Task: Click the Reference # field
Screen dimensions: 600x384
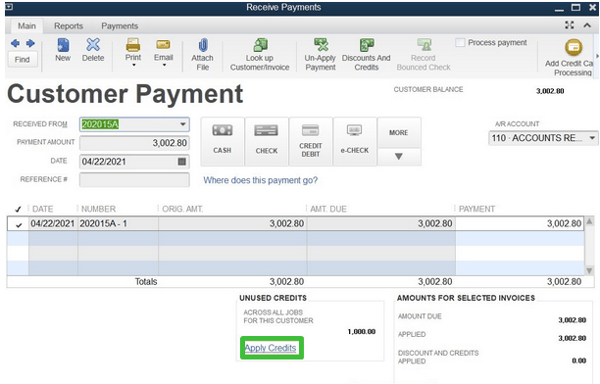Action: [x=134, y=179]
